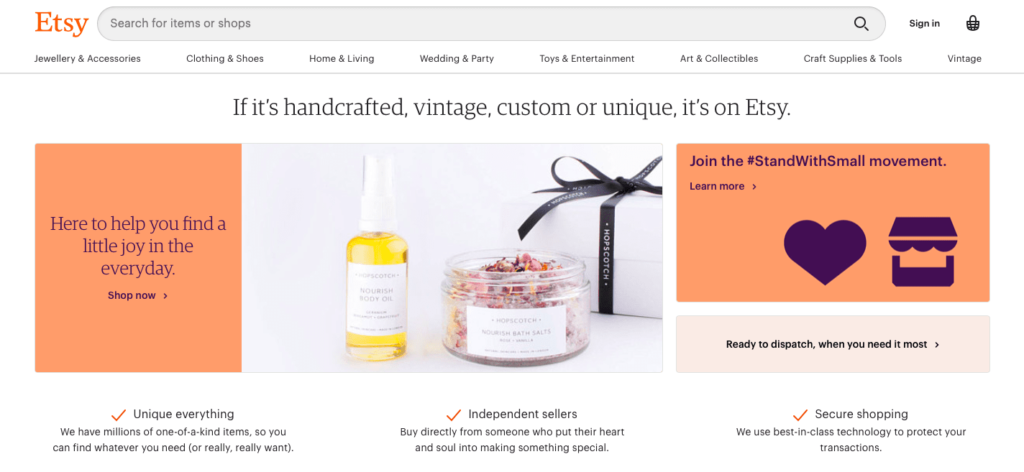The image size is (1024, 472).
Task: Click the Etsy logo
Action: 61,24
